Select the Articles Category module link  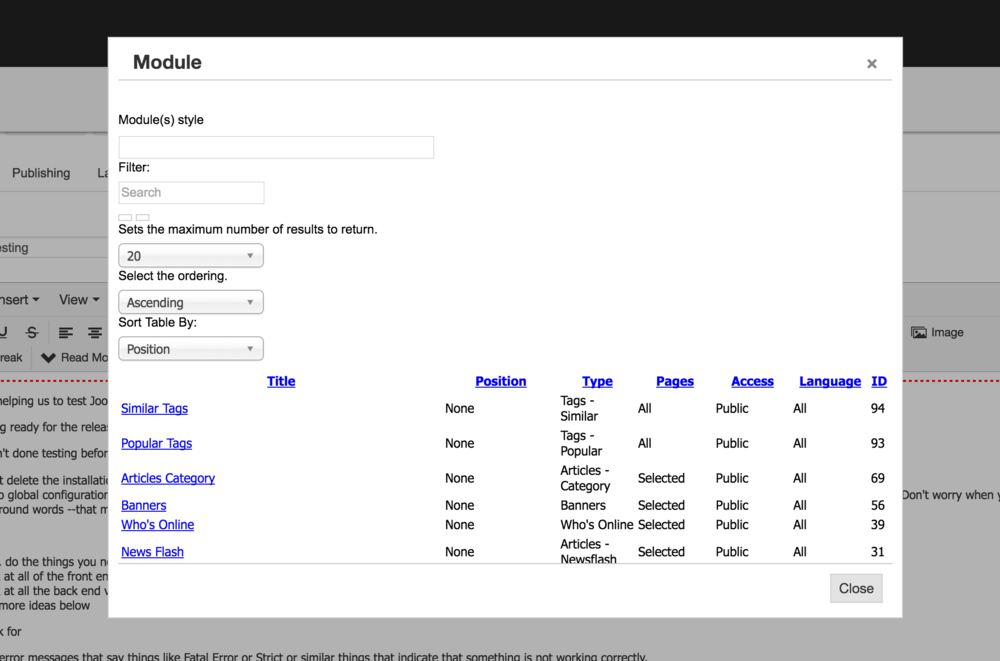pos(168,479)
